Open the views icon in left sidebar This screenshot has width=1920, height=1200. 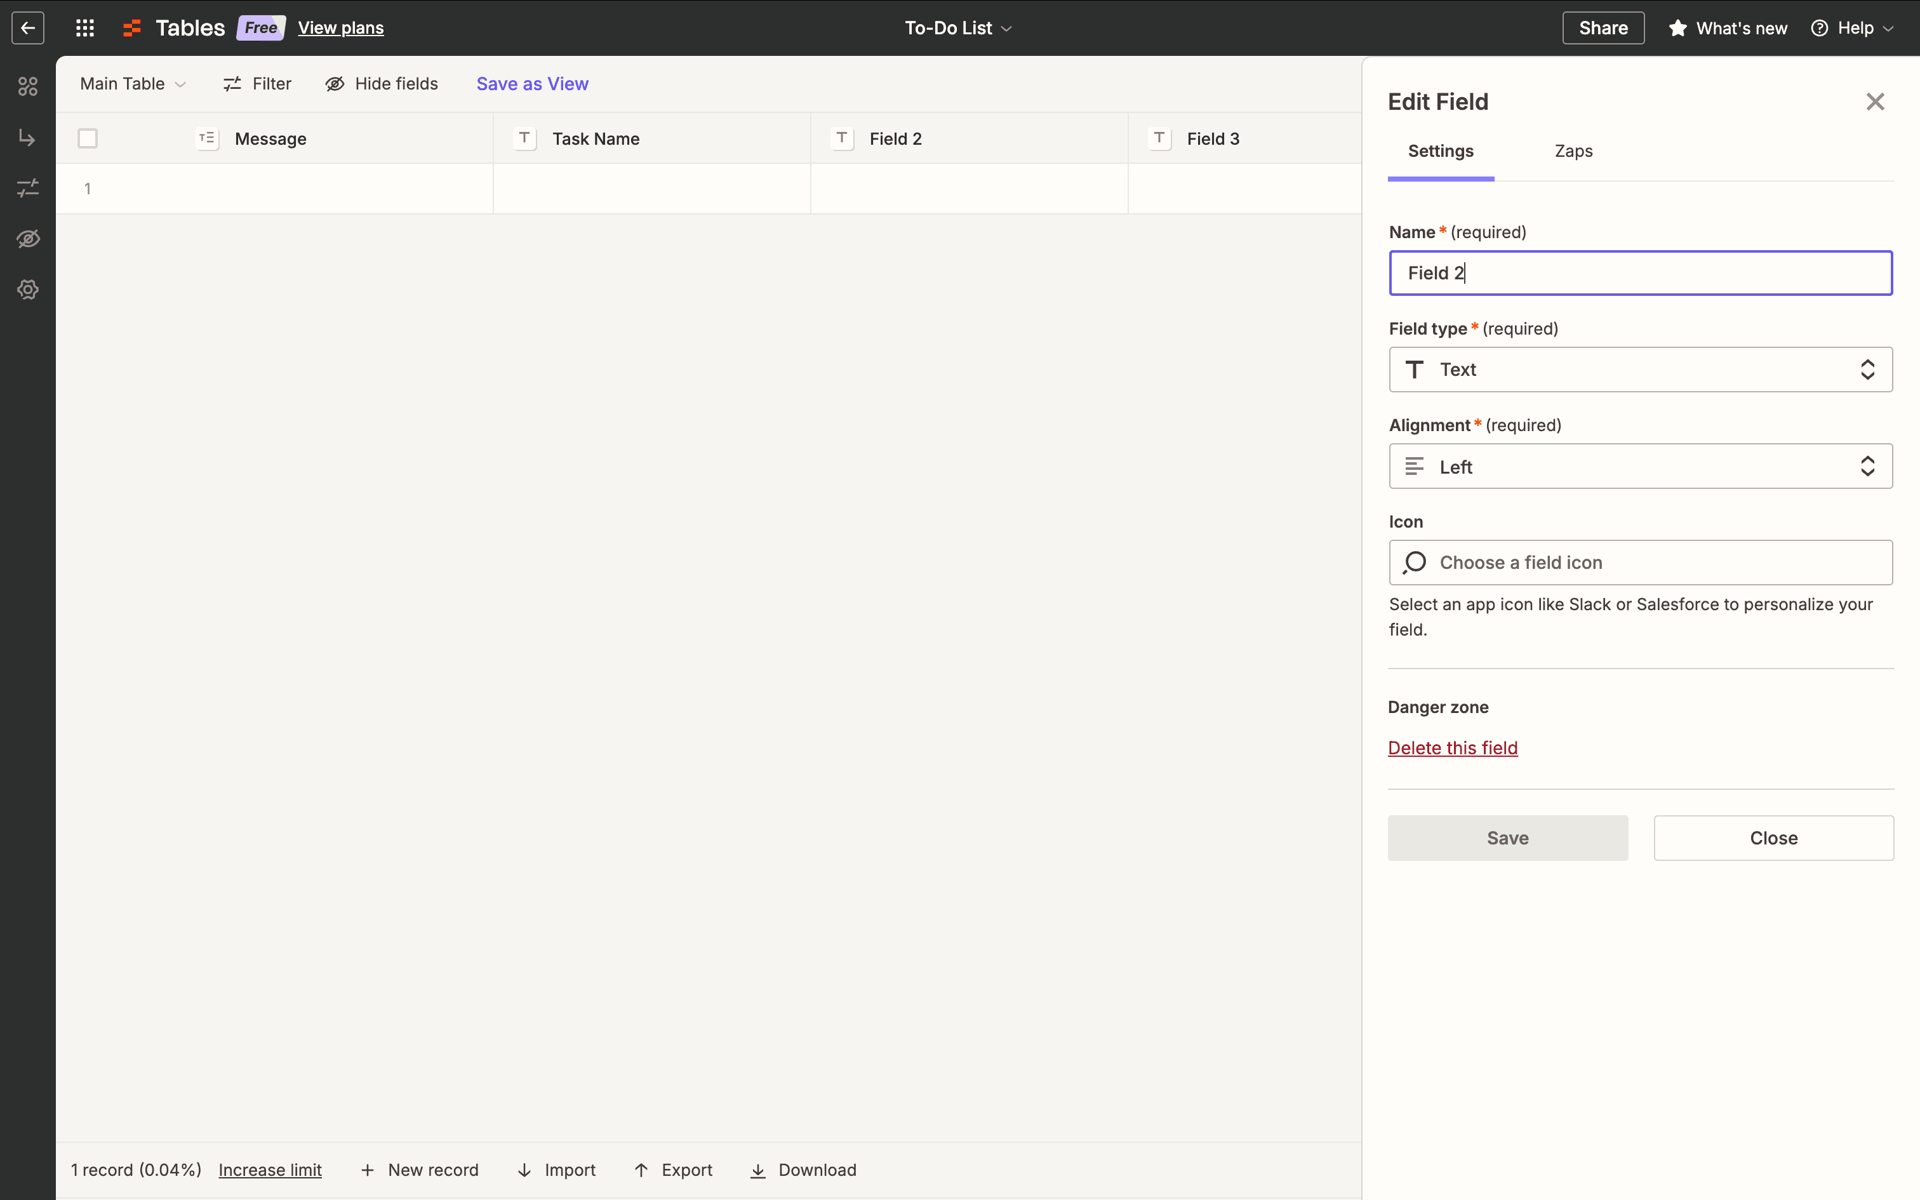[28, 87]
